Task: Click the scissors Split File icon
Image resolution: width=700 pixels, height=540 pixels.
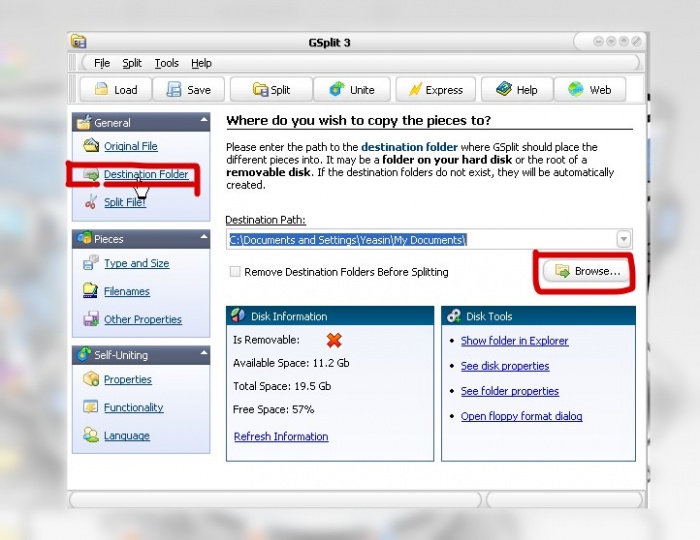Action: tap(91, 202)
